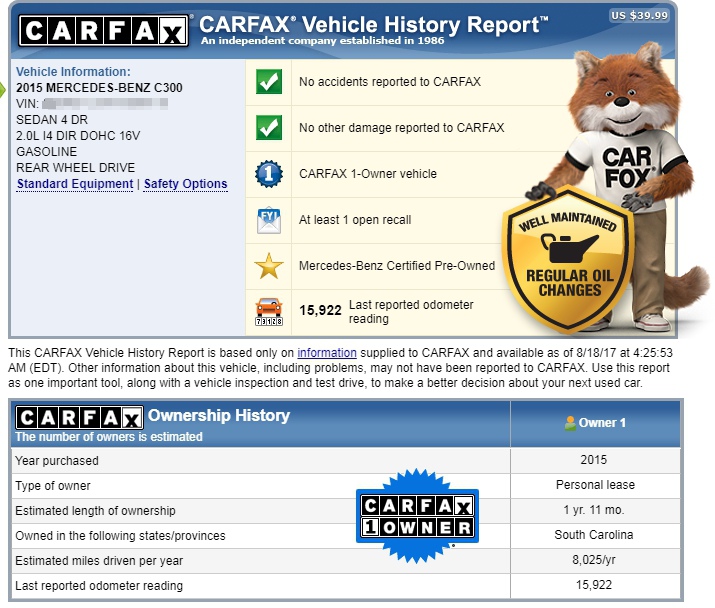Click the '2015' year purchased value
This screenshot has height=608, width=715.
click(594, 460)
